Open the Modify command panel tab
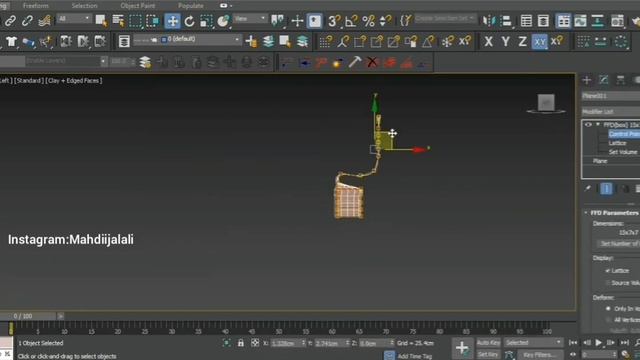 (604, 80)
